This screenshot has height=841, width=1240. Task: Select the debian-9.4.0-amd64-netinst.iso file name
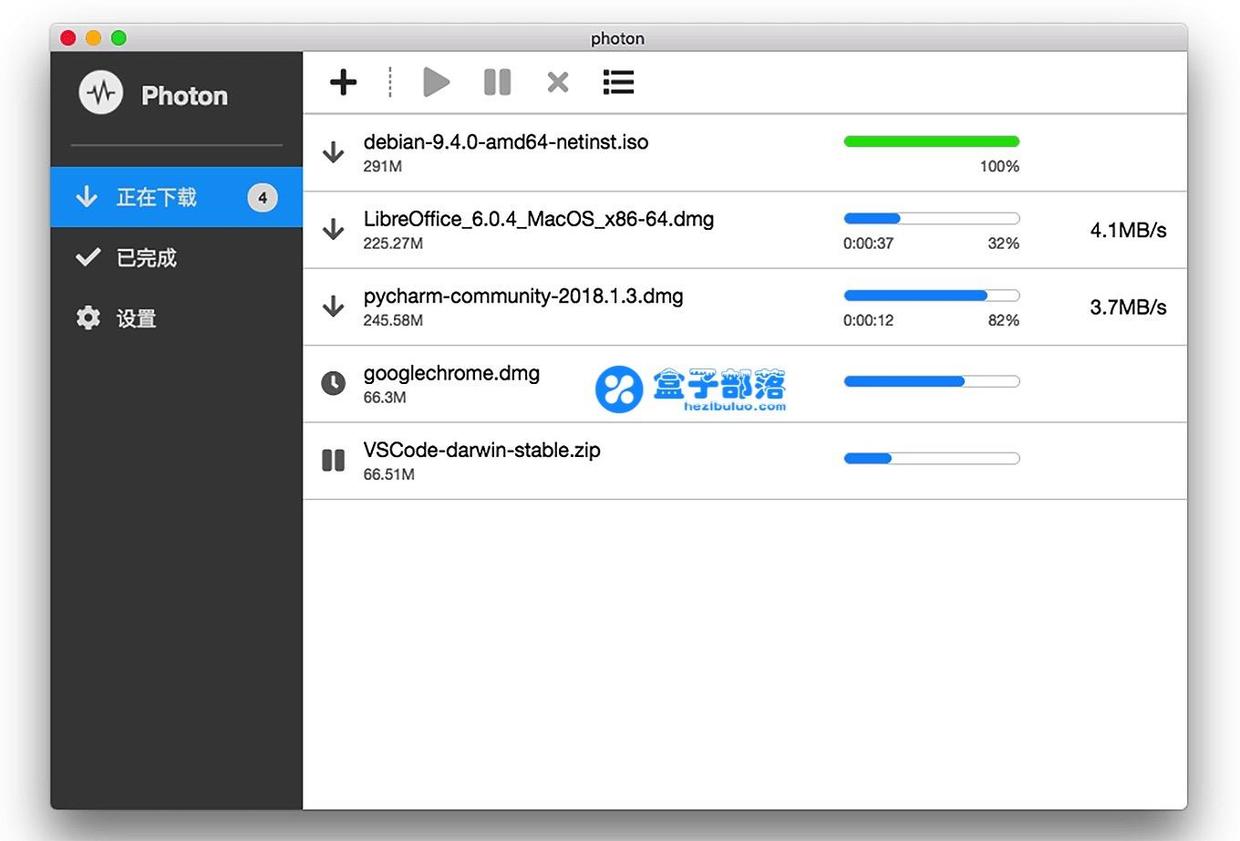click(x=506, y=142)
